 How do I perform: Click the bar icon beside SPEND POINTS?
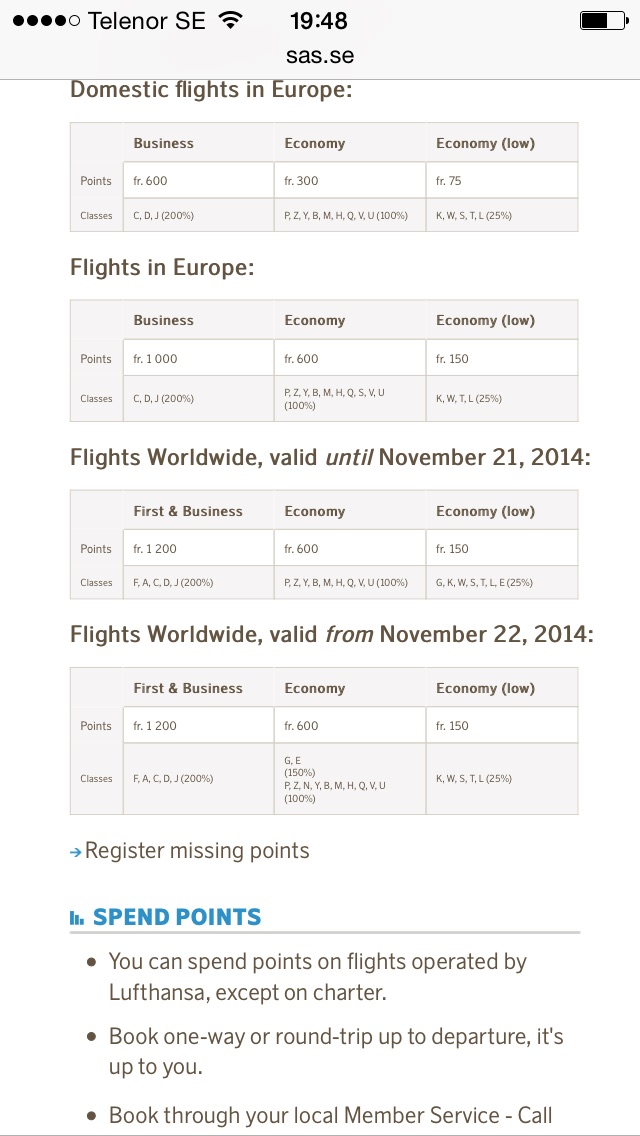[x=77, y=918]
